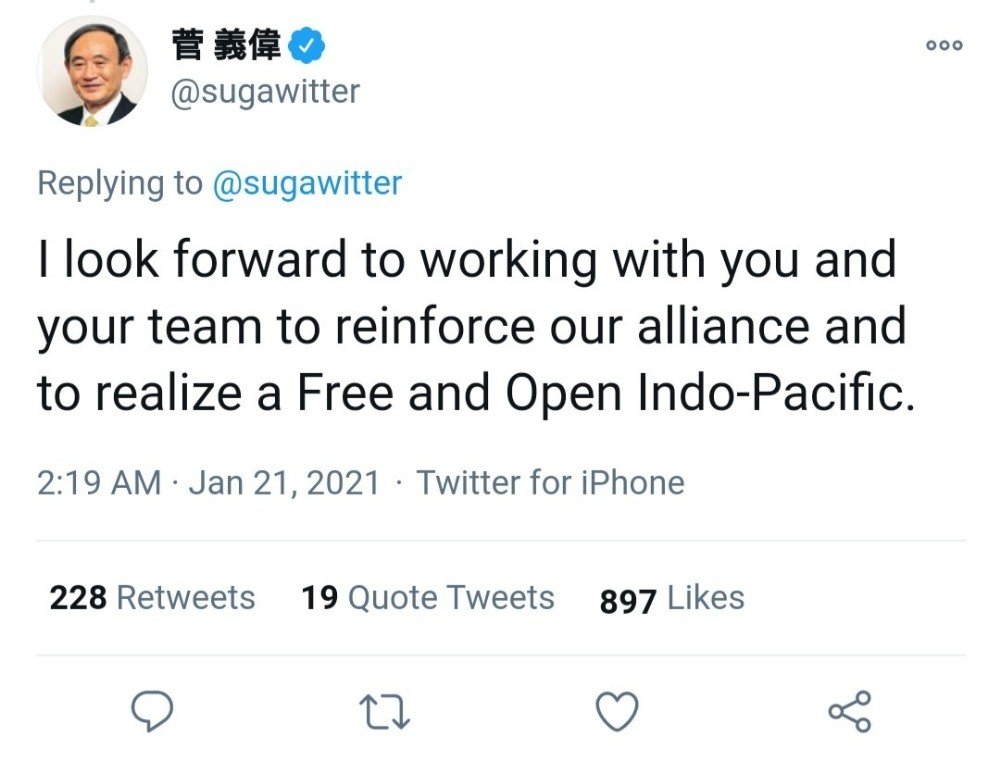Open the three-dot more options menu
Viewport: 1000px width, 761px height.
click(943, 45)
